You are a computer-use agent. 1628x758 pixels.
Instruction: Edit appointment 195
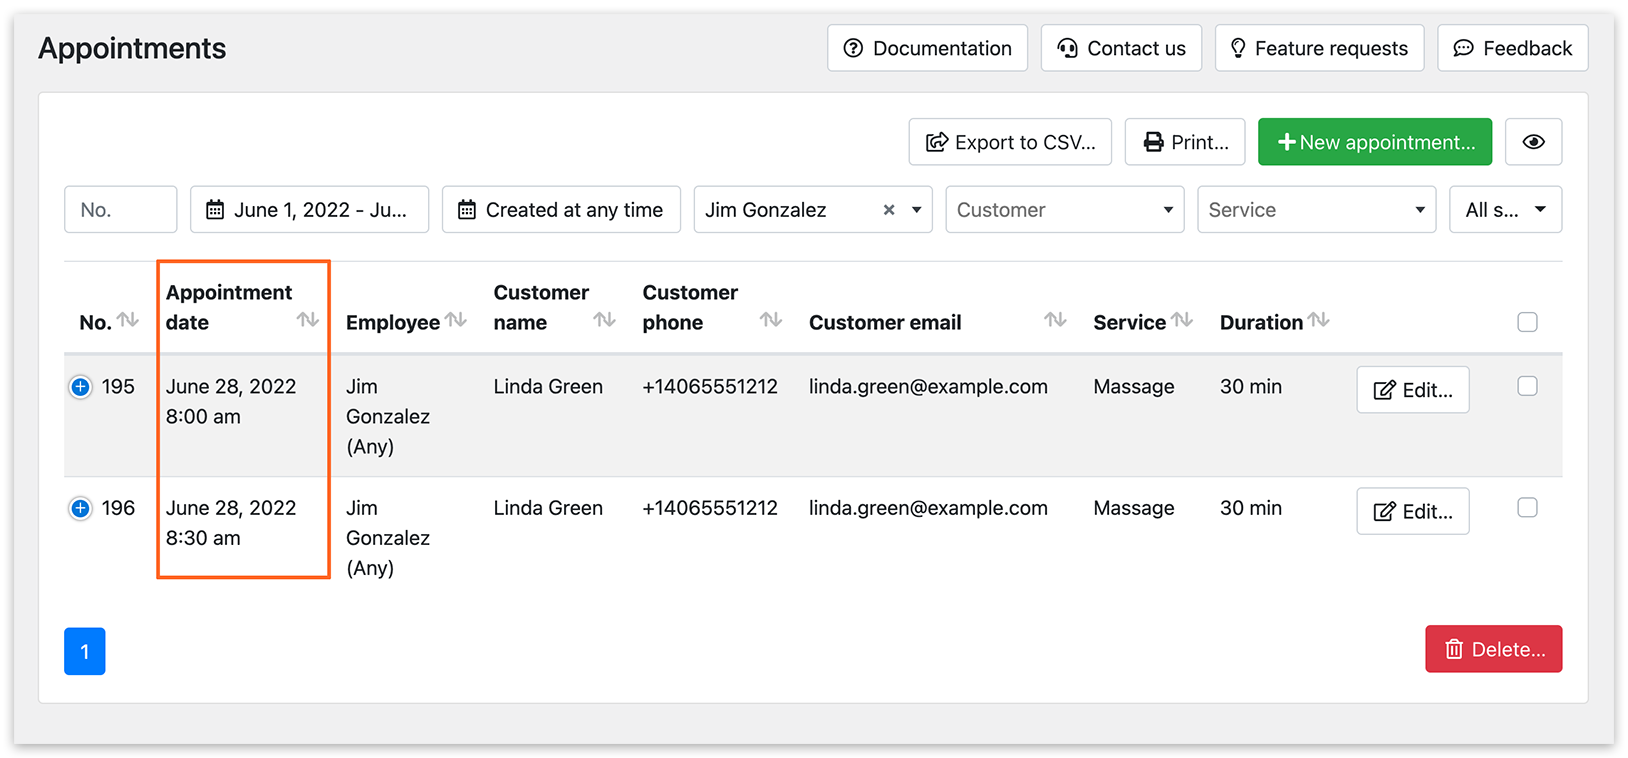(x=1412, y=390)
